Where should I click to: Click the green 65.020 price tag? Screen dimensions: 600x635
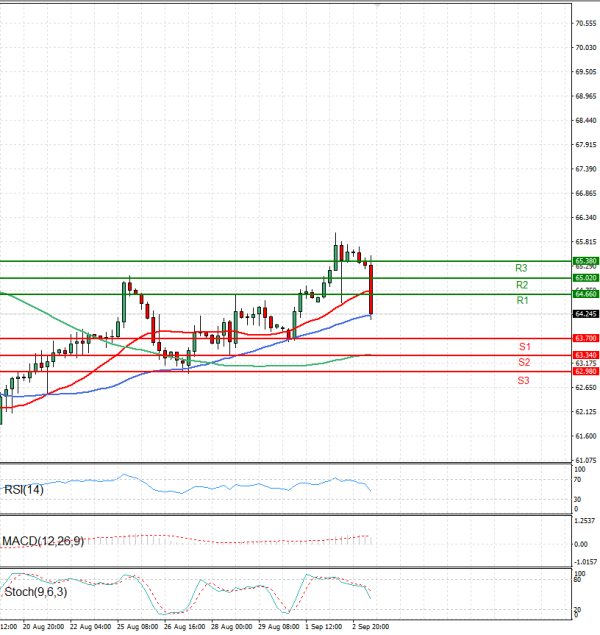(585, 278)
